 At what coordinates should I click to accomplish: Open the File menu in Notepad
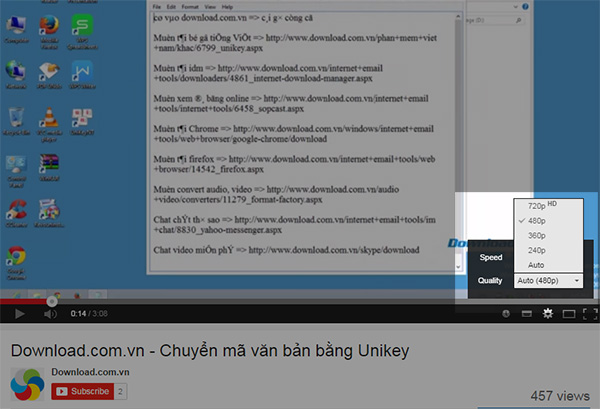(157, 7)
